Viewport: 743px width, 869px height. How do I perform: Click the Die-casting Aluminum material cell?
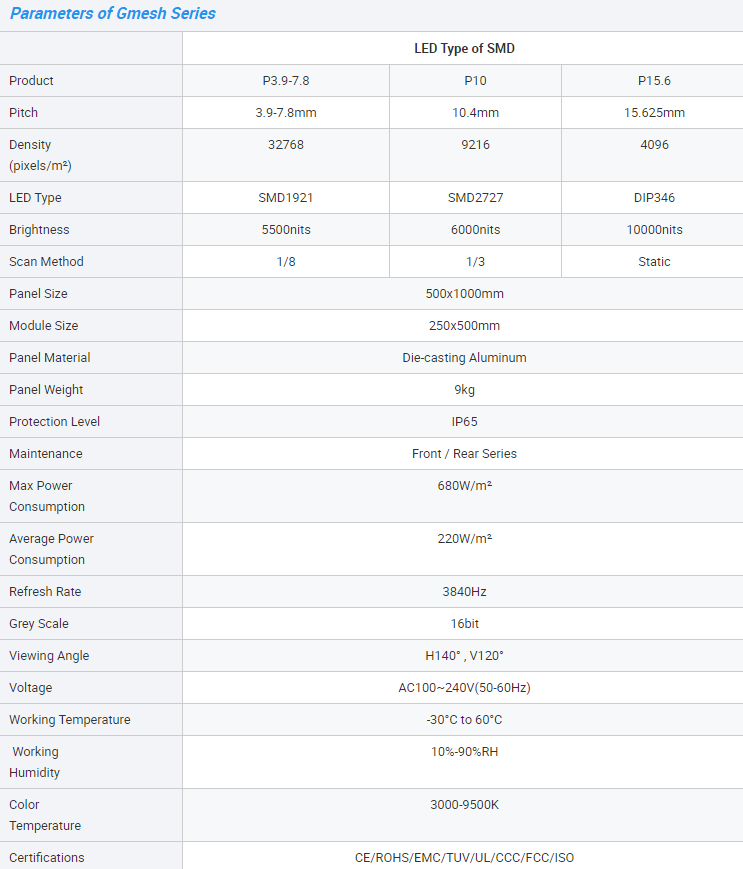(x=464, y=358)
